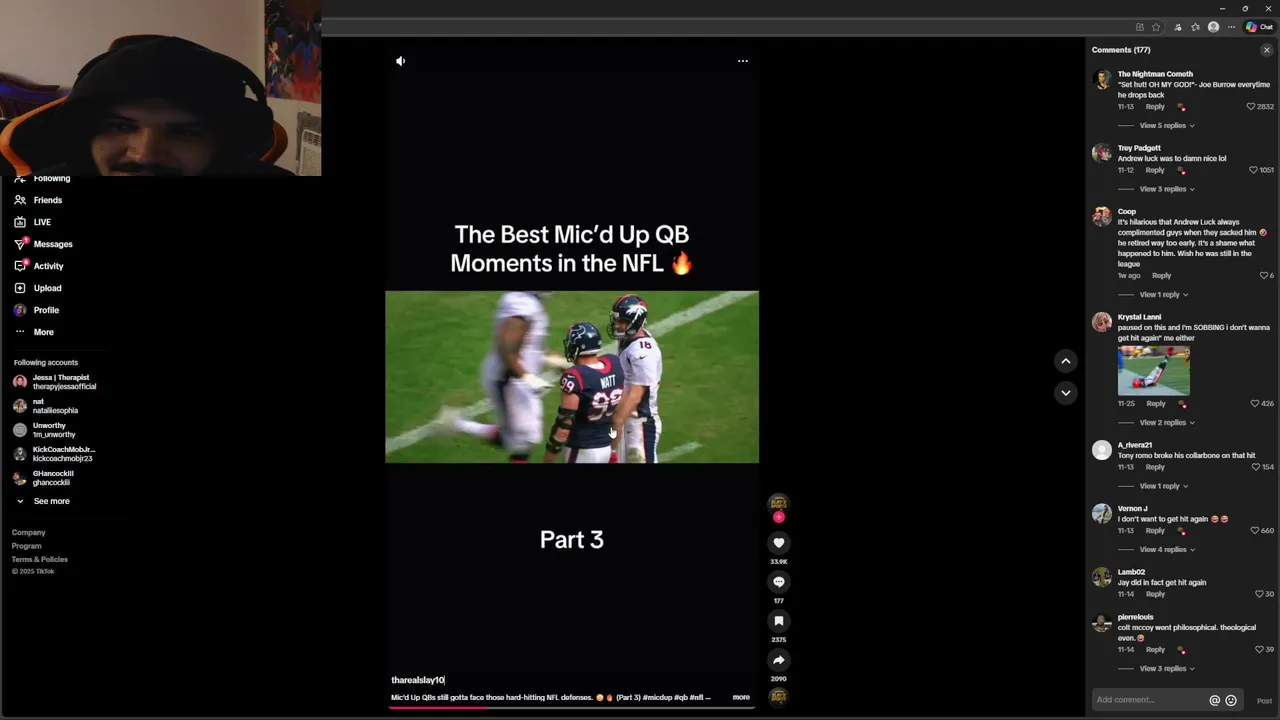Screen dimensions: 1280x720
Task: Like Coop's comment
Action: click(1264, 275)
